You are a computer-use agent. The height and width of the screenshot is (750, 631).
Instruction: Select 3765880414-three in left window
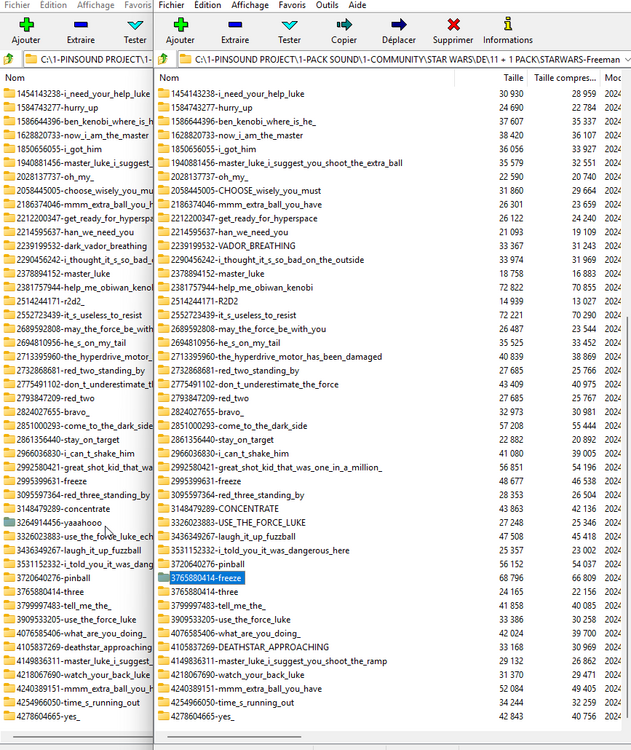pos(50,592)
